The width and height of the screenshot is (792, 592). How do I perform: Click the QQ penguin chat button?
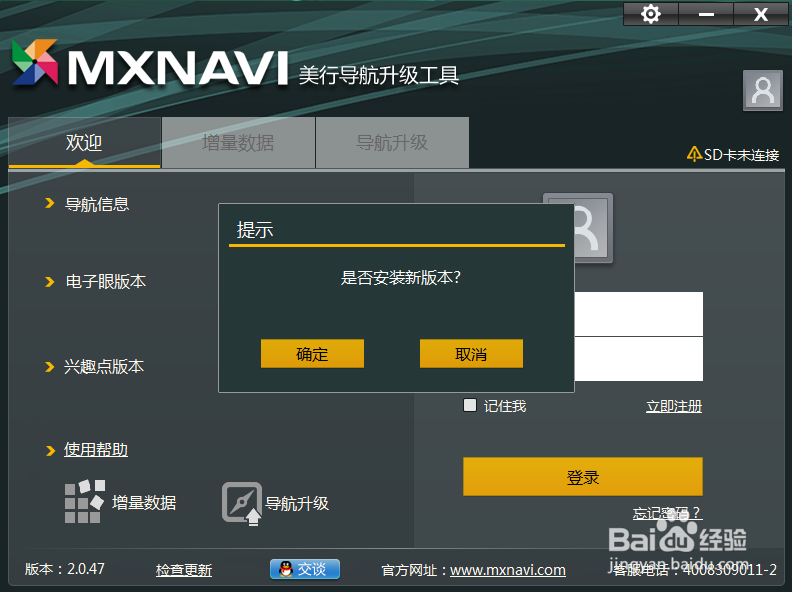click(x=305, y=569)
